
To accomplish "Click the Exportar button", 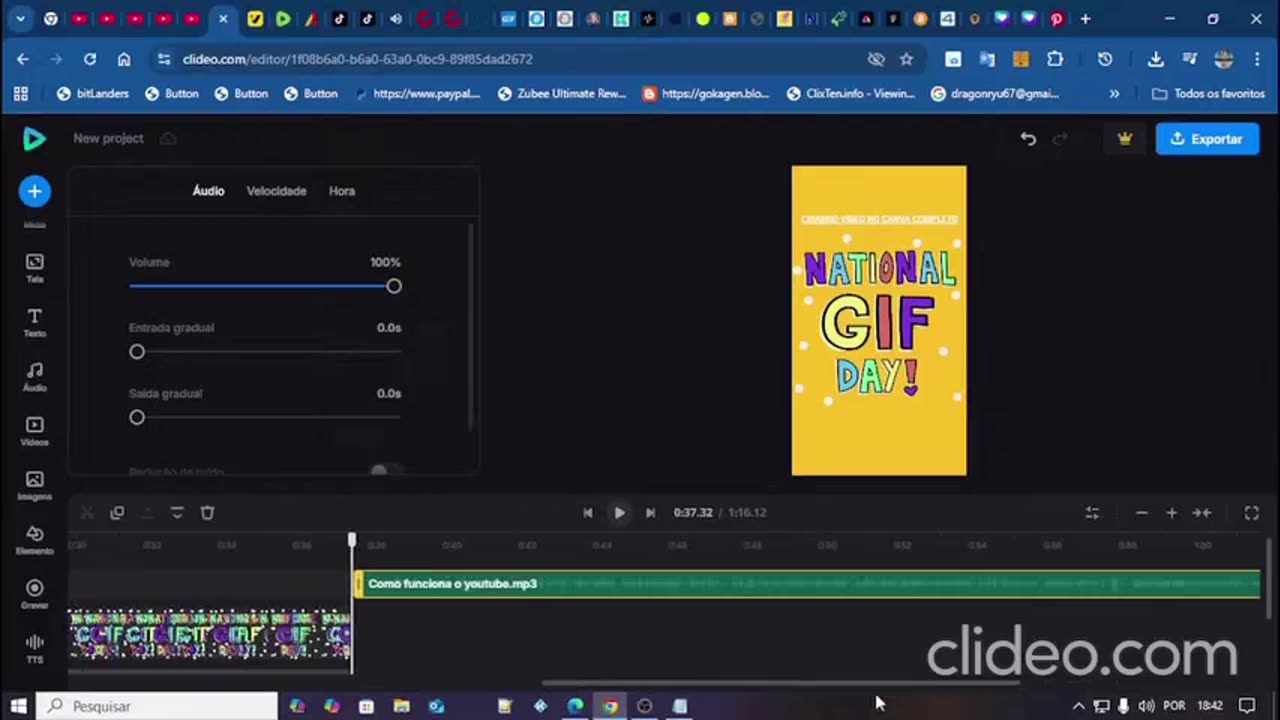I will point(1207,139).
